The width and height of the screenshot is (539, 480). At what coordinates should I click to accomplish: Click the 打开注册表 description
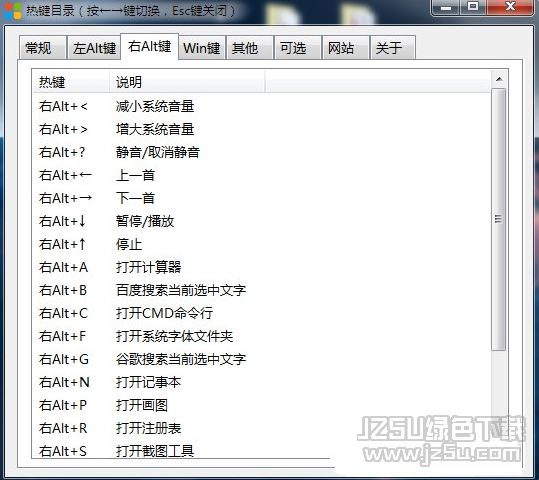(x=148, y=428)
